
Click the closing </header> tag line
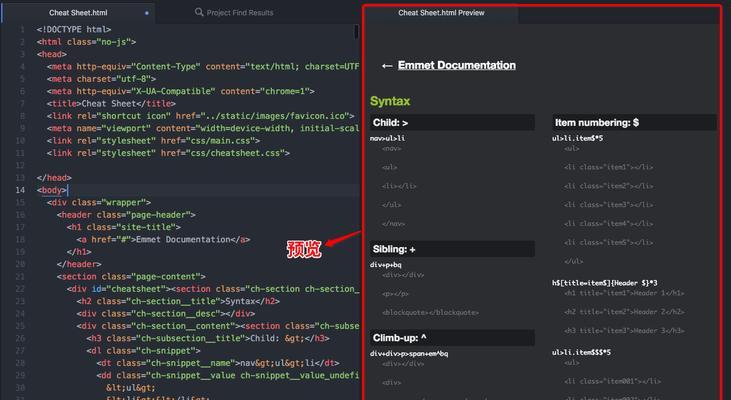[x=79, y=264]
